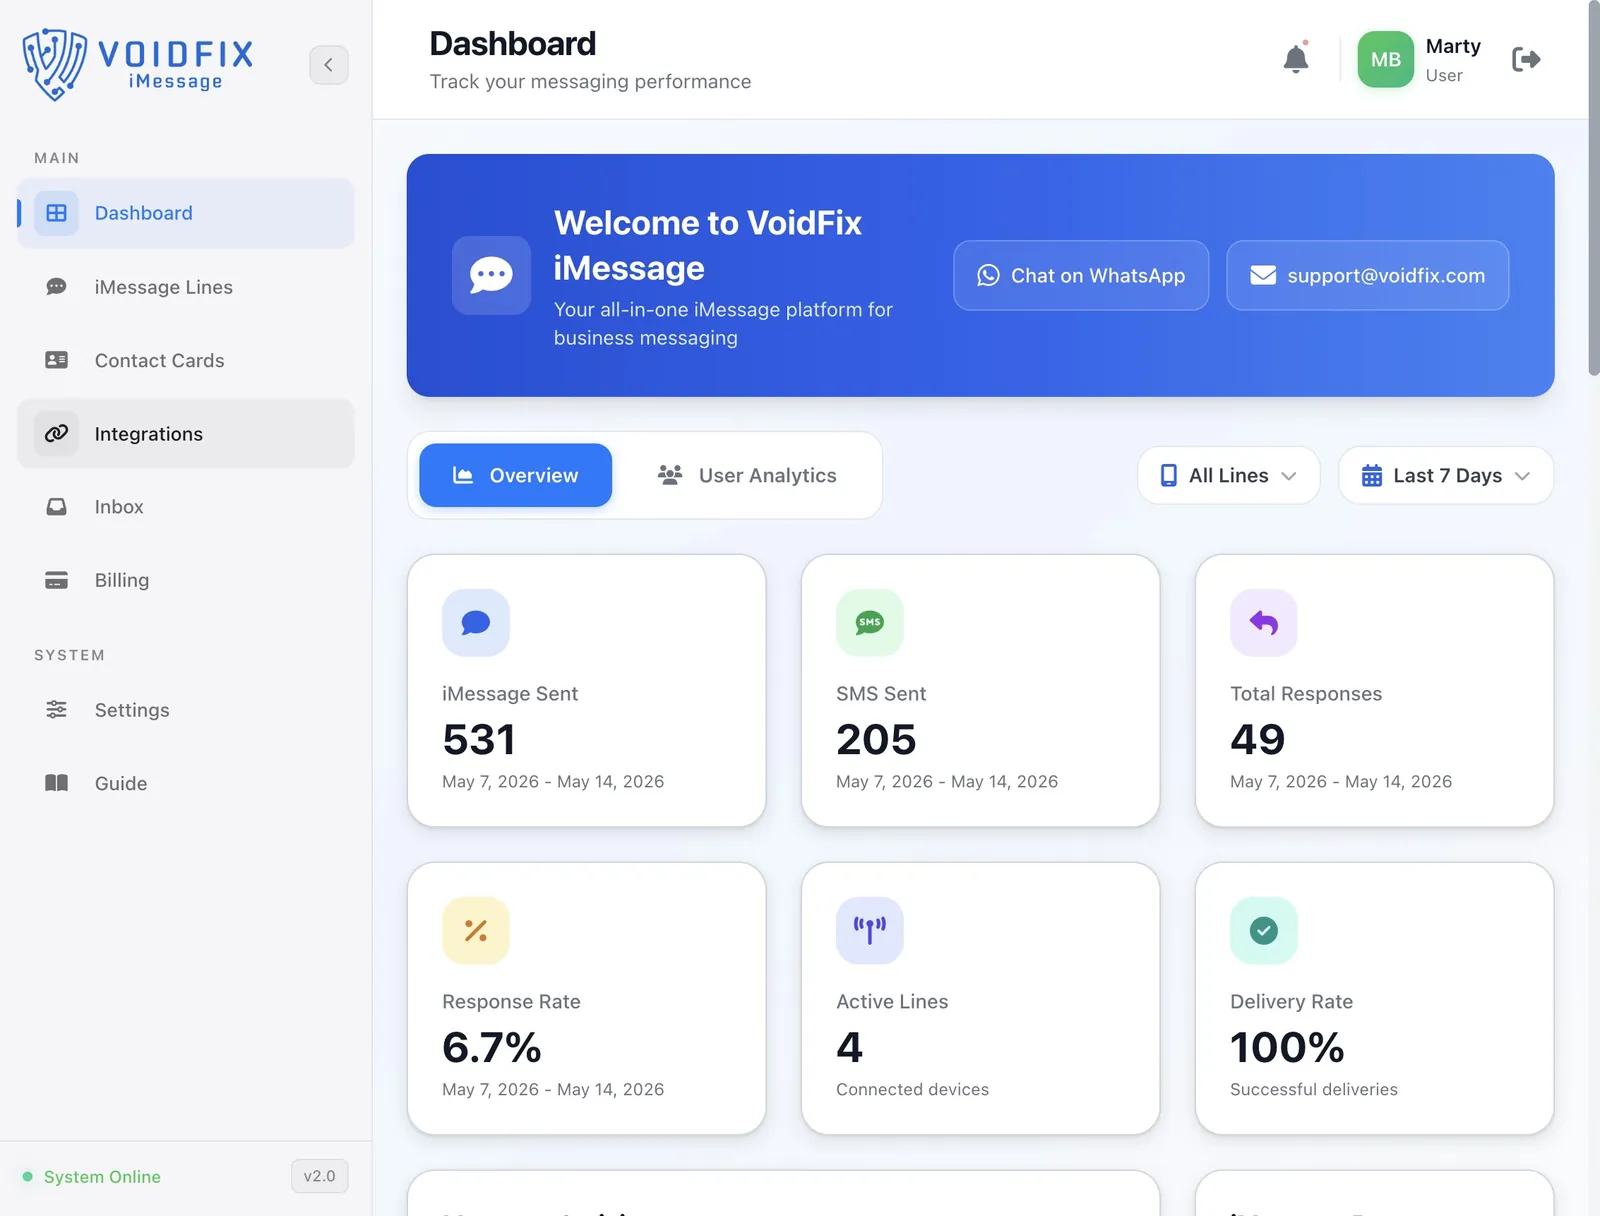Viewport: 1600px width, 1216px height.
Task: Click the yellow Response Rate percent icon
Action: click(476, 931)
